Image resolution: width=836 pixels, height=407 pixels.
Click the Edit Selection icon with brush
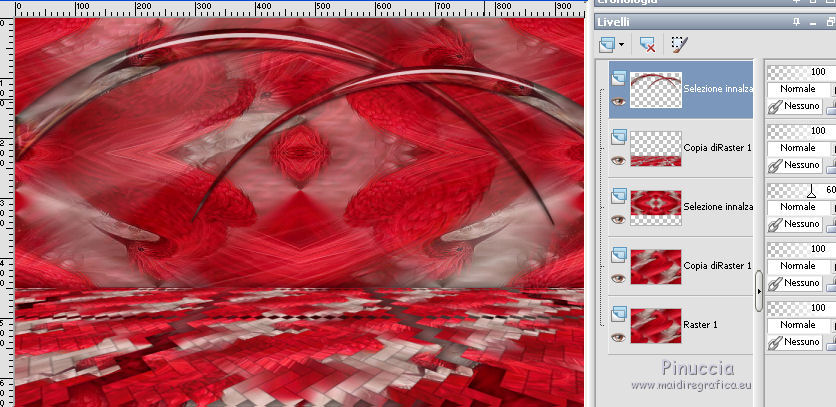[x=680, y=45]
